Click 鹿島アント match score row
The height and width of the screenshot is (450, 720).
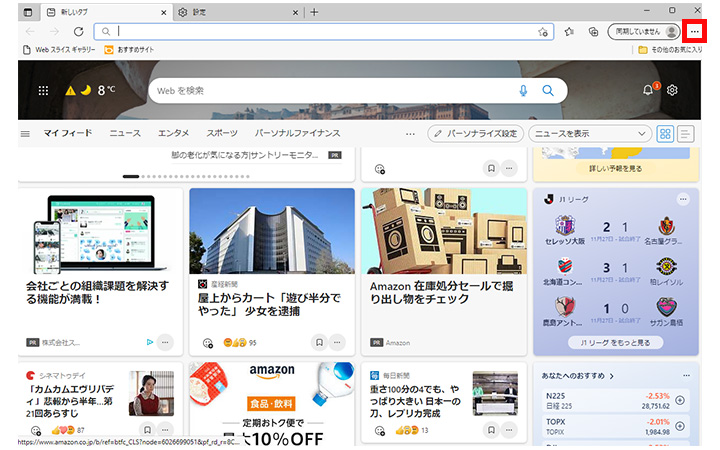pyautogui.click(x=615, y=311)
